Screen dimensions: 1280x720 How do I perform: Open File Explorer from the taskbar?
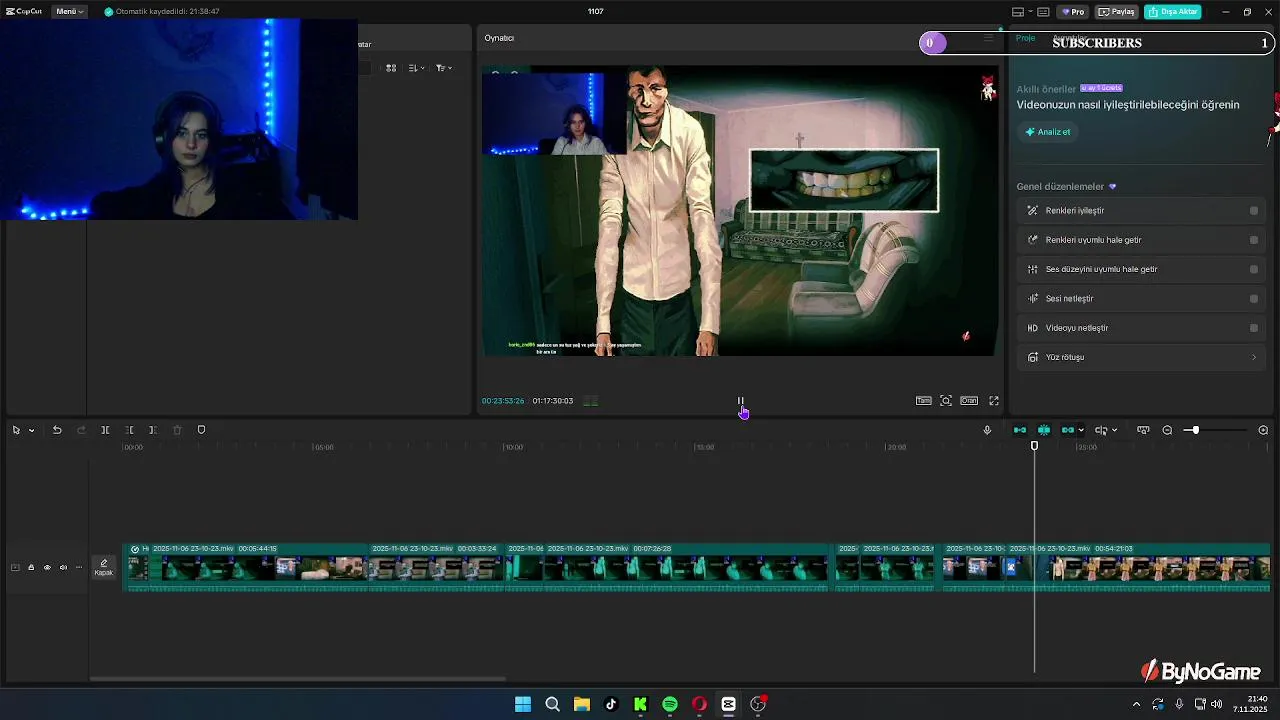point(581,704)
